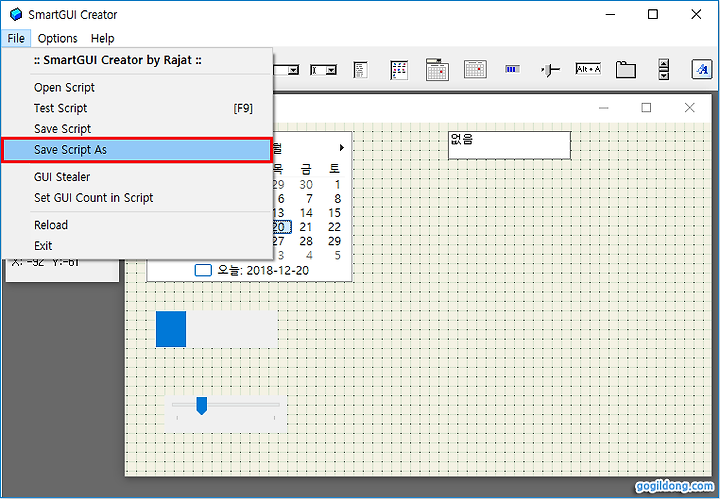The width and height of the screenshot is (720, 499).
Task: Close the SmartGUI Creator window
Action: (696, 15)
